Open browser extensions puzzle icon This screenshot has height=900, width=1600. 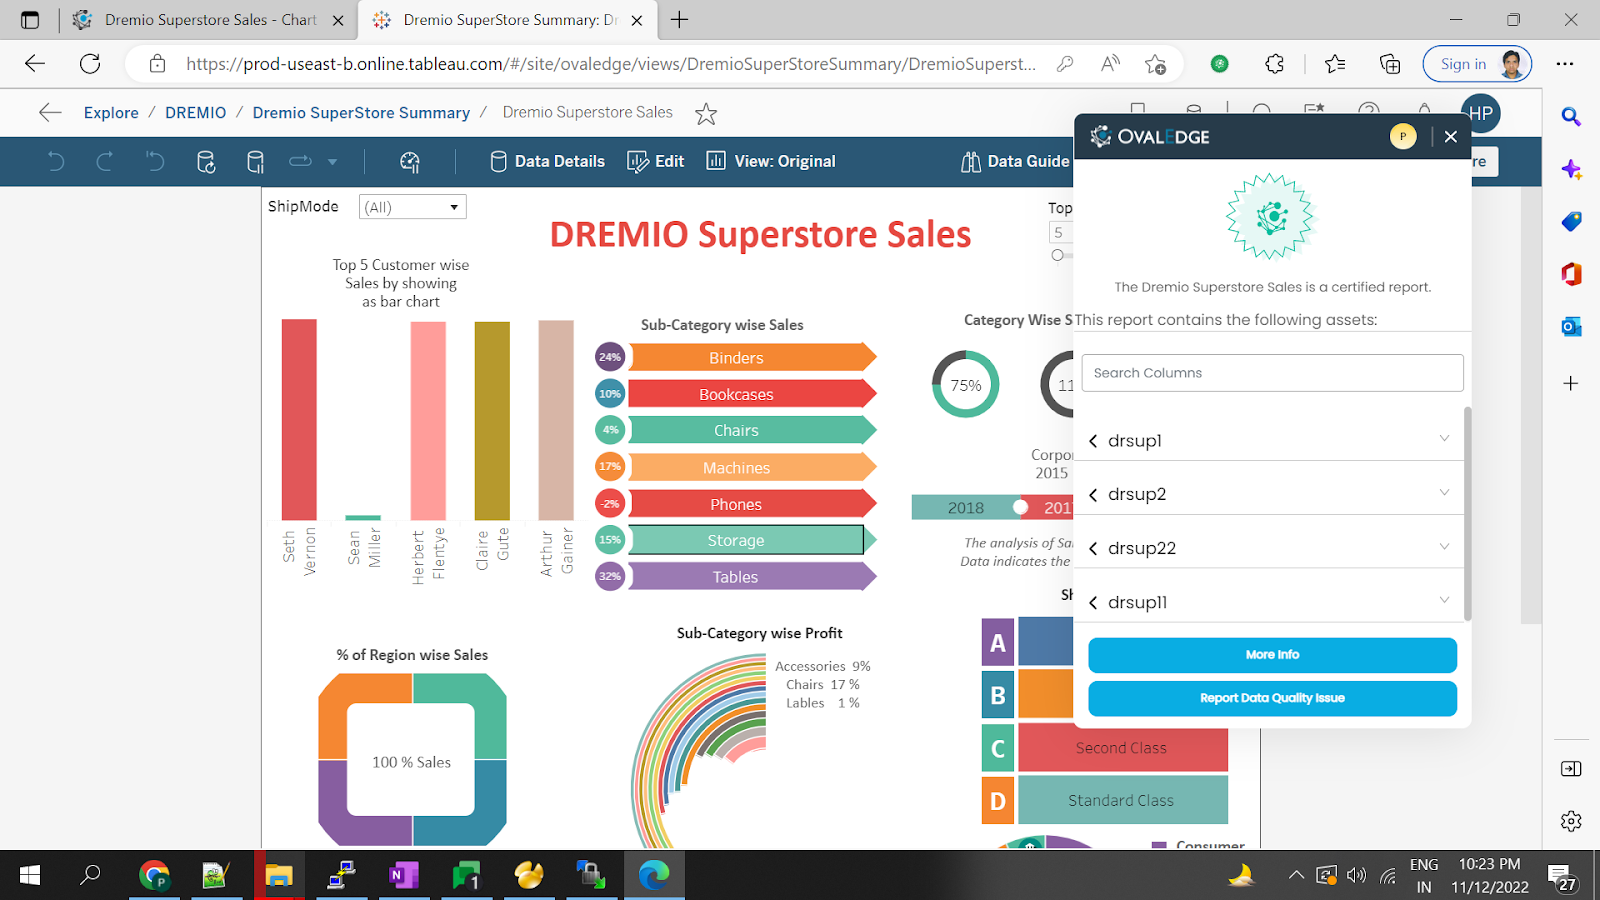tap(1274, 64)
